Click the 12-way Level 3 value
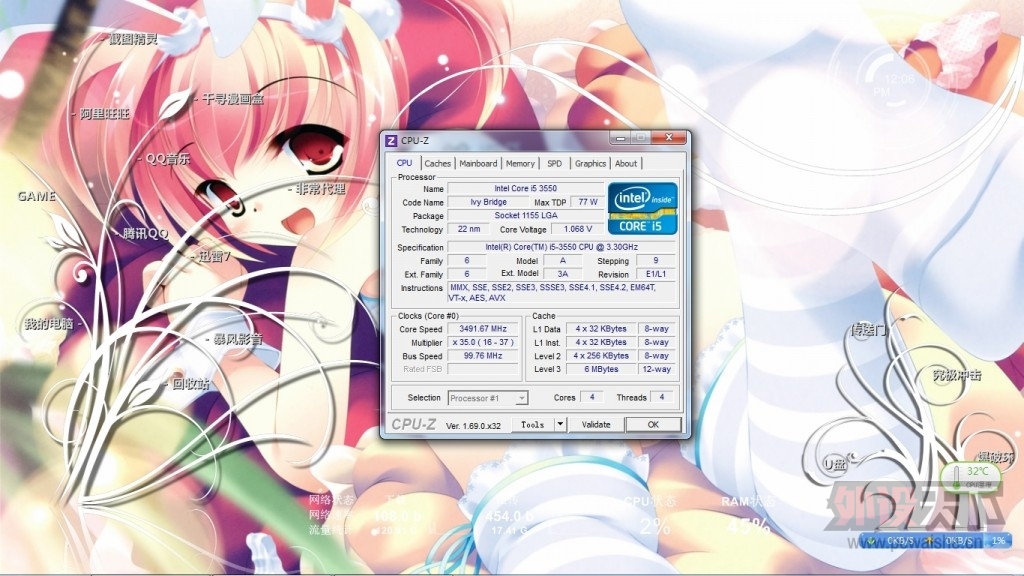The width and height of the screenshot is (1024, 576). [x=656, y=369]
